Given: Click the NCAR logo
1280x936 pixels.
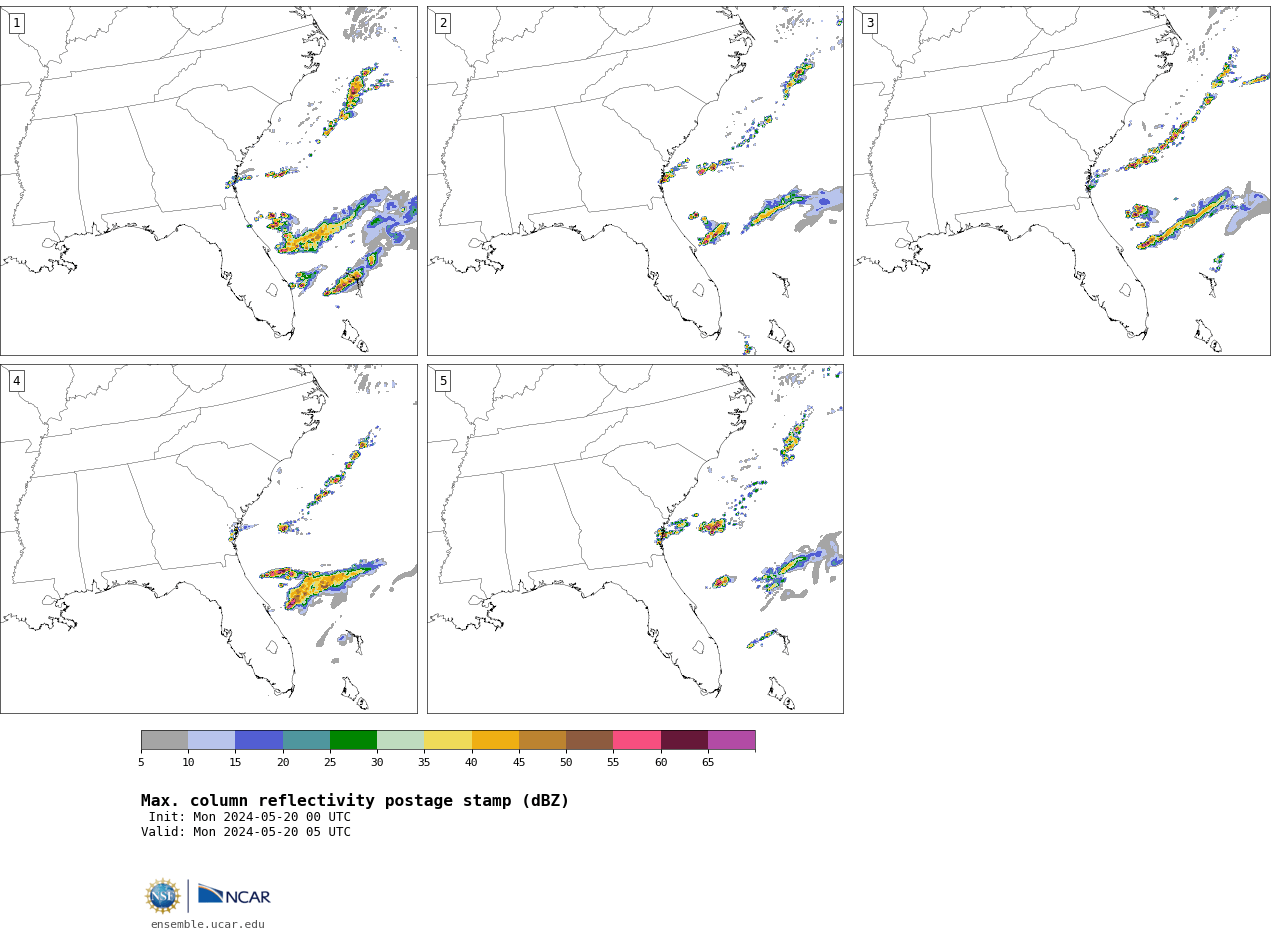Looking at the screenshot, I should coord(234,895).
